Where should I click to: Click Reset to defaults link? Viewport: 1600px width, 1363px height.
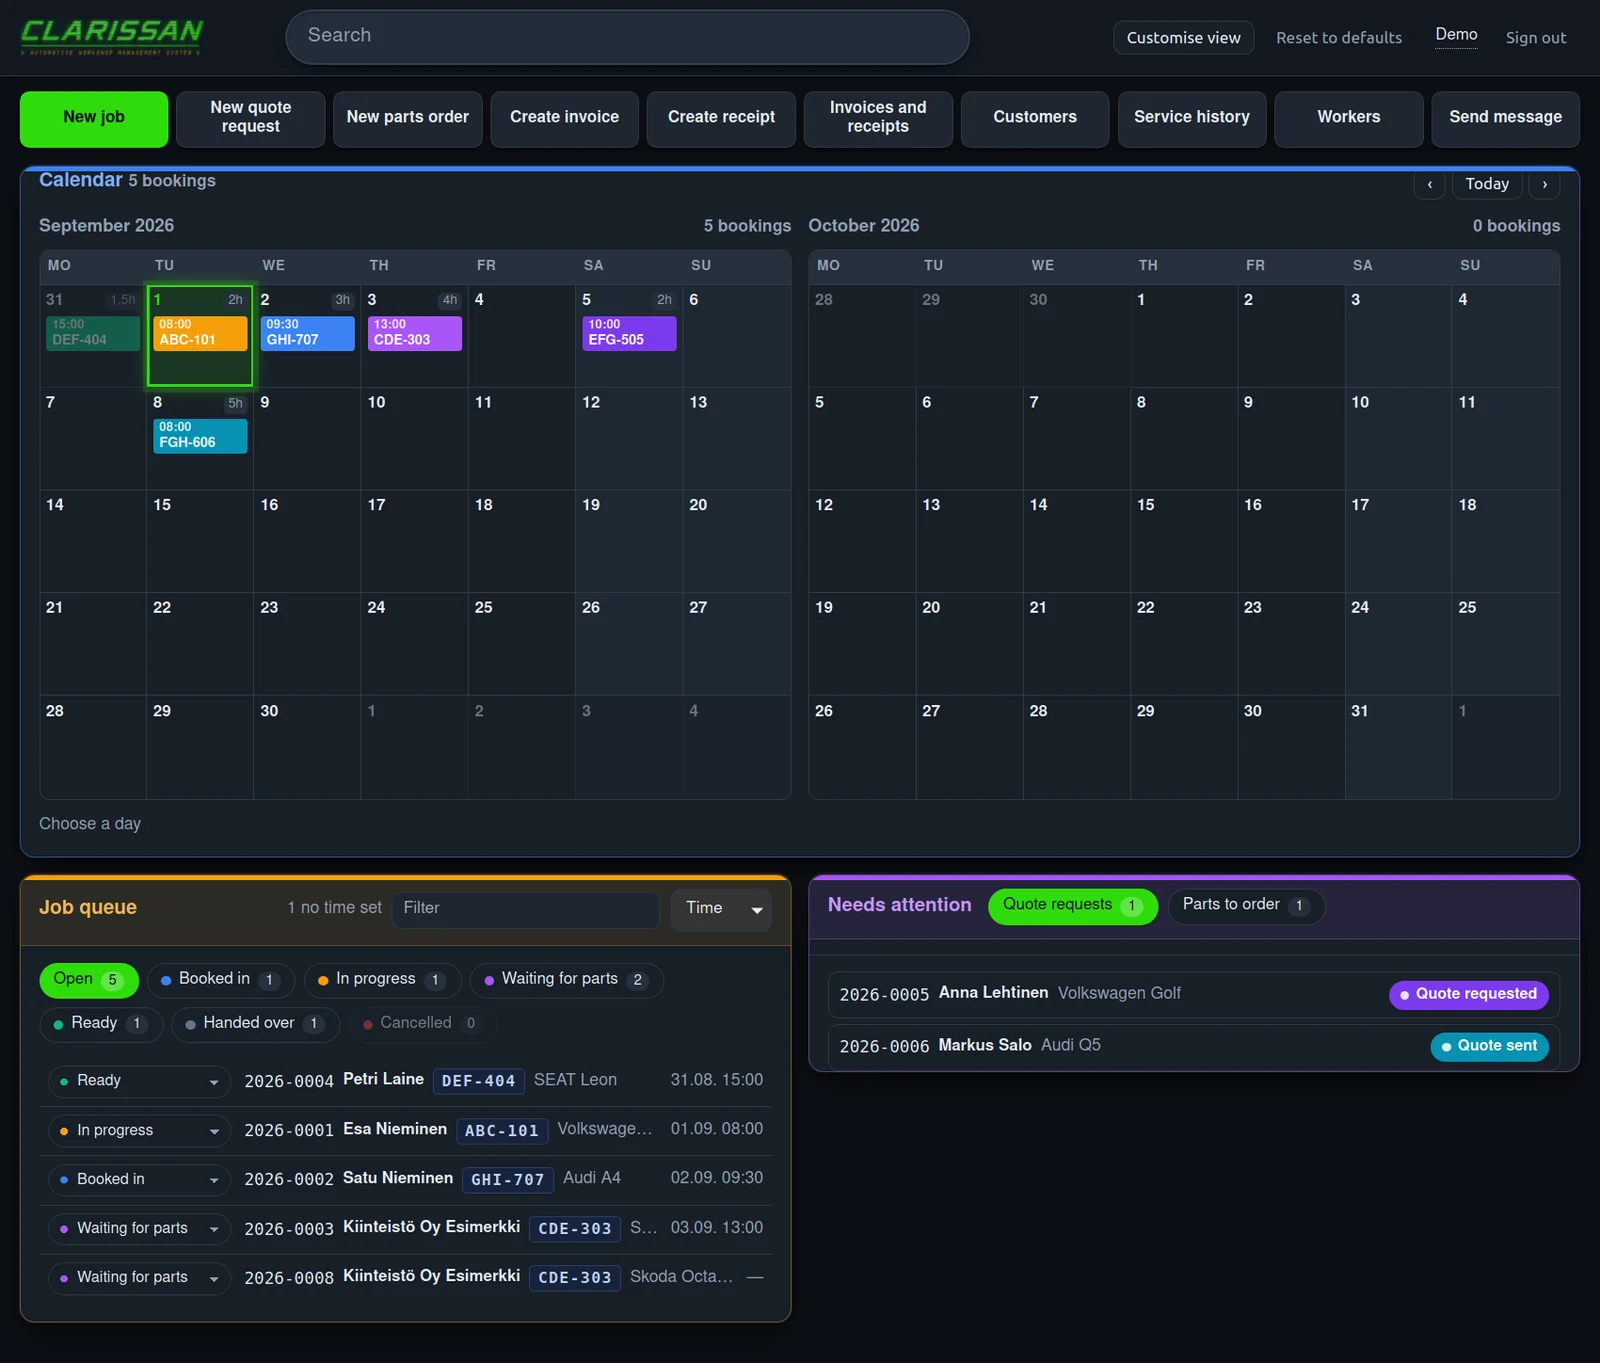(1338, 38)
